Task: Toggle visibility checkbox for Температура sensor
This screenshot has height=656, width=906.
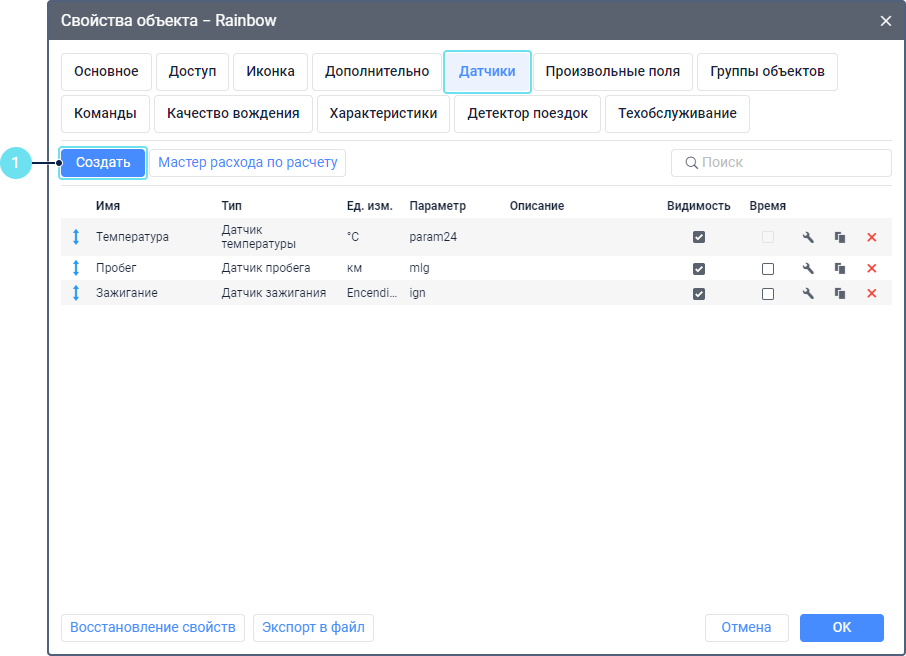Action: pyautogui.click(x=699, y=237)
